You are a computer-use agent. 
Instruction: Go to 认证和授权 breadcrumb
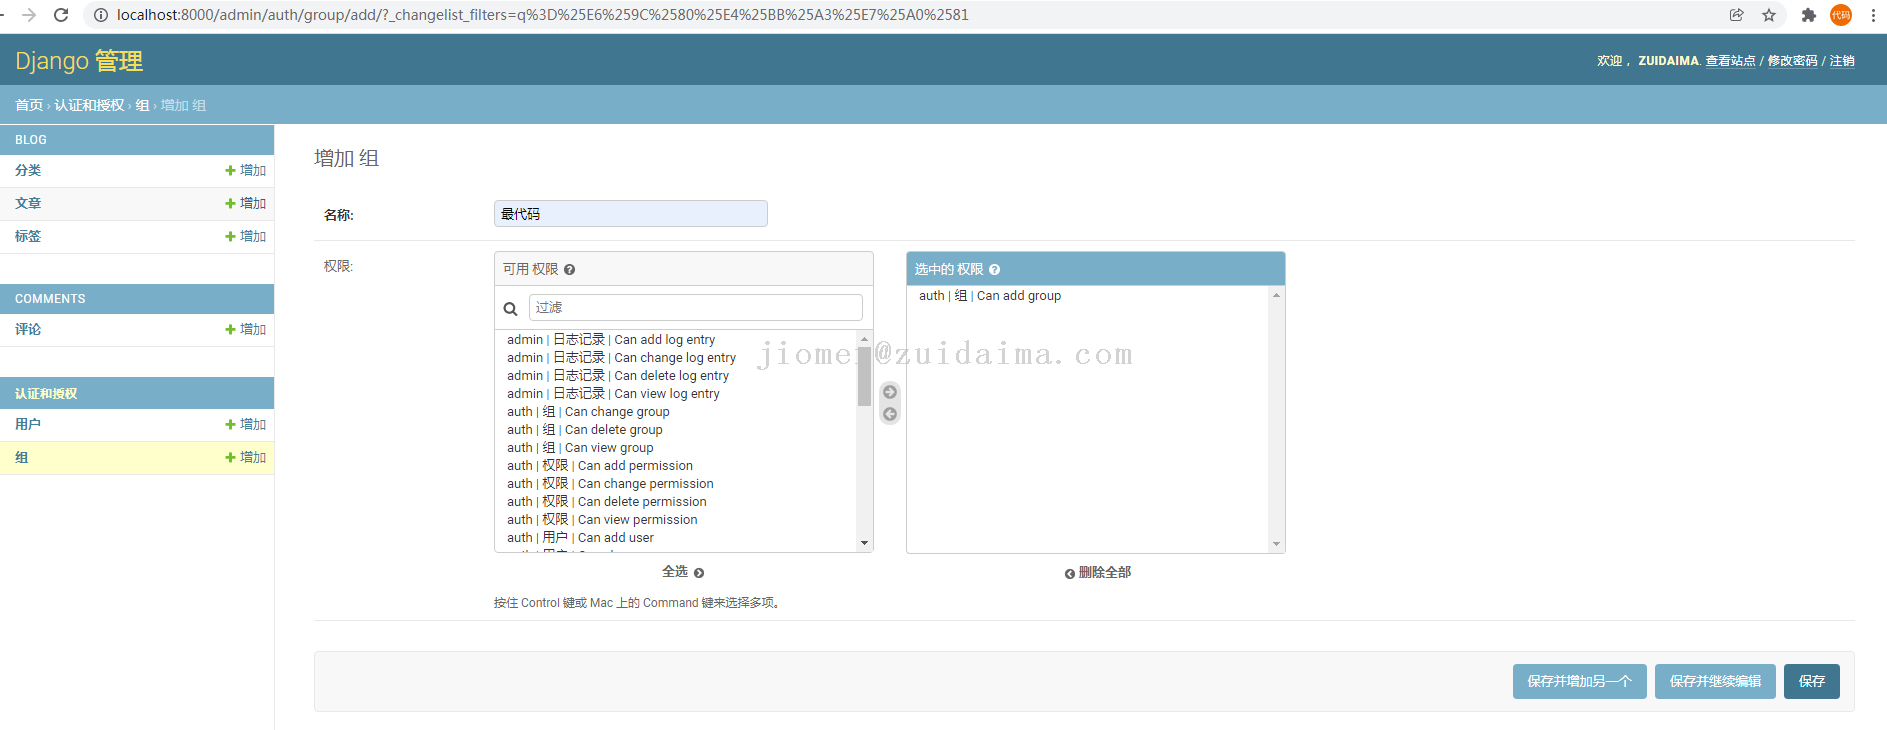89,105
